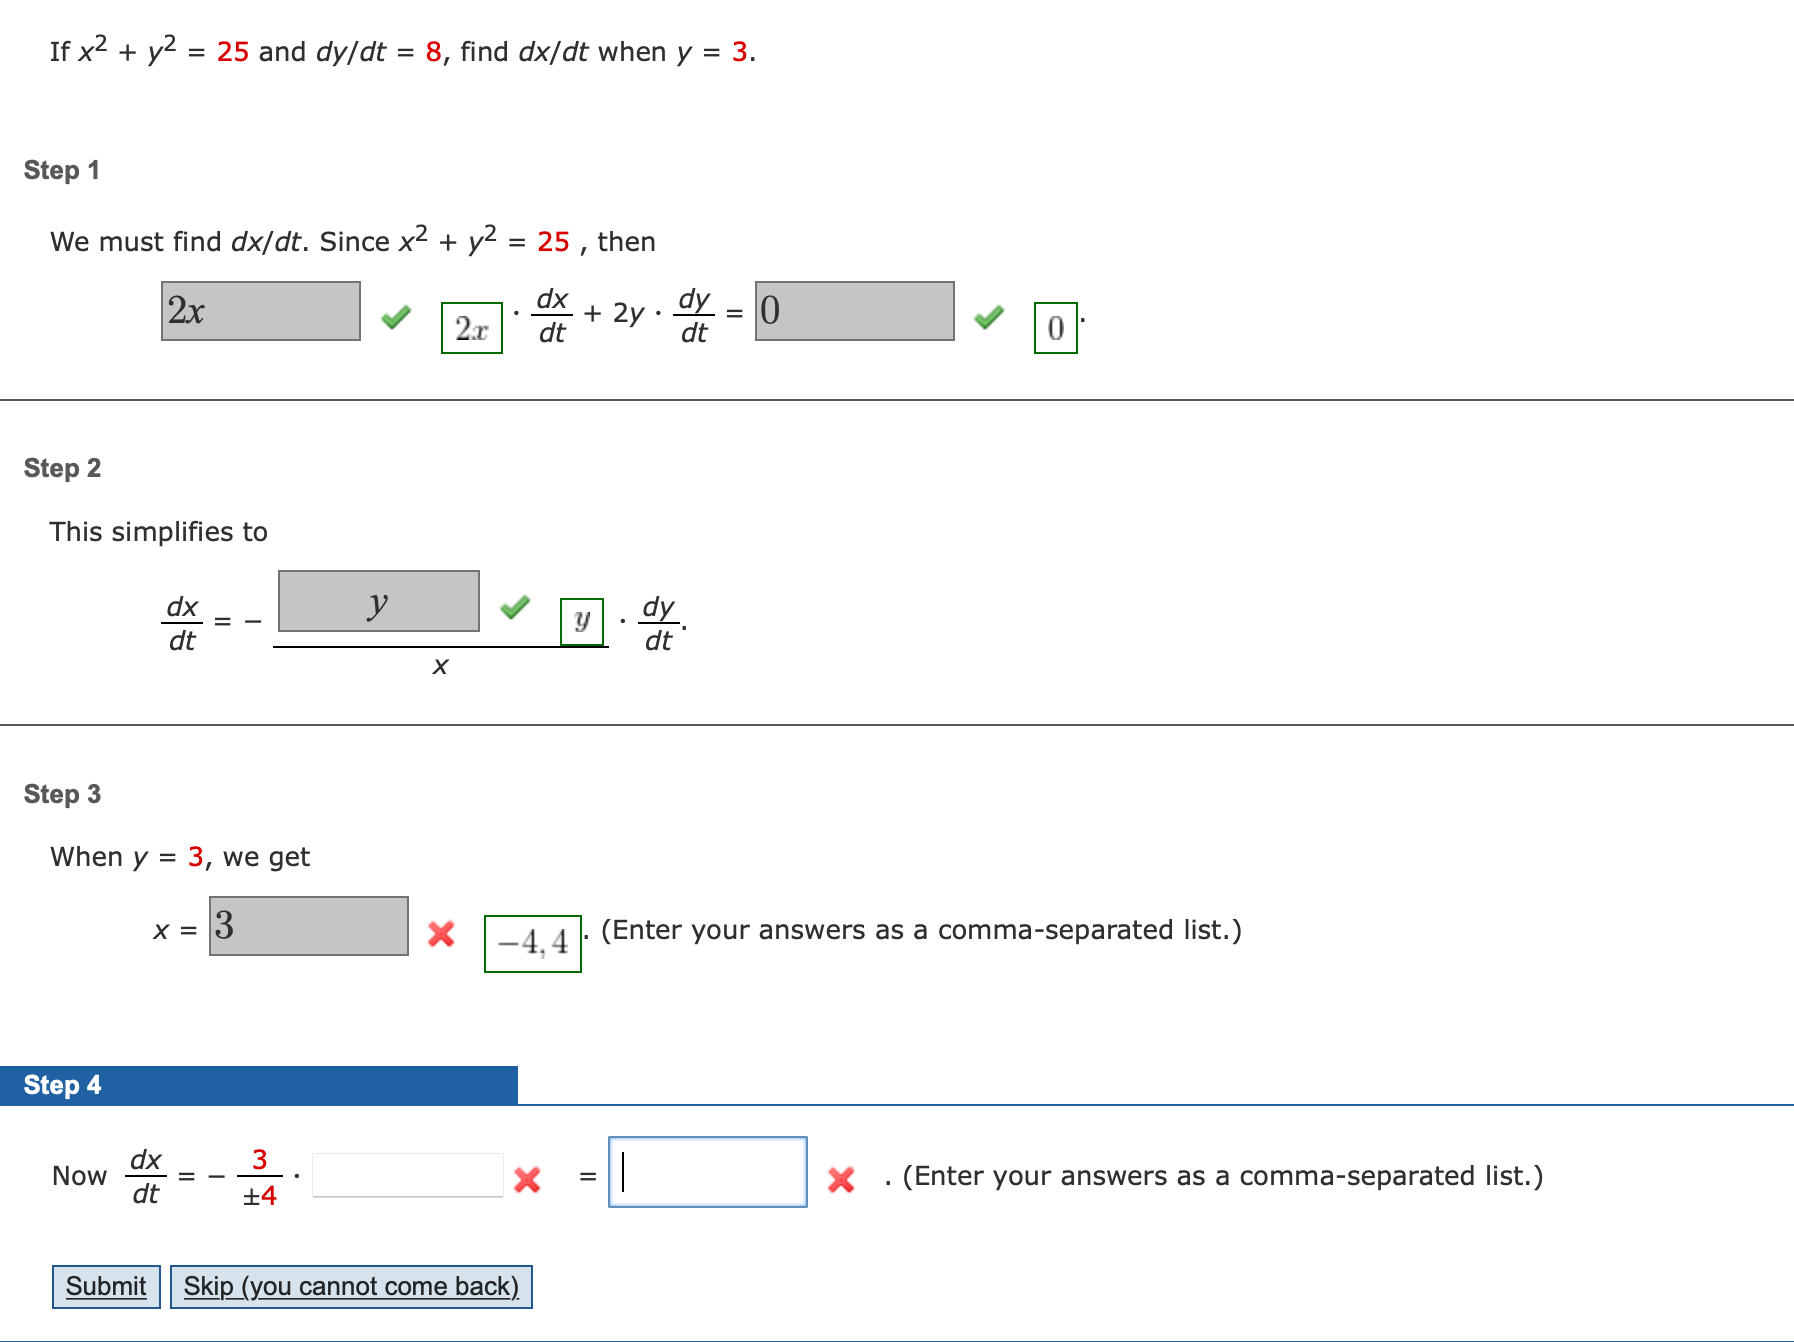Click the green checkmark next to the y numerator
This screenshot has height=1342, width=1794.
point(517,609)
